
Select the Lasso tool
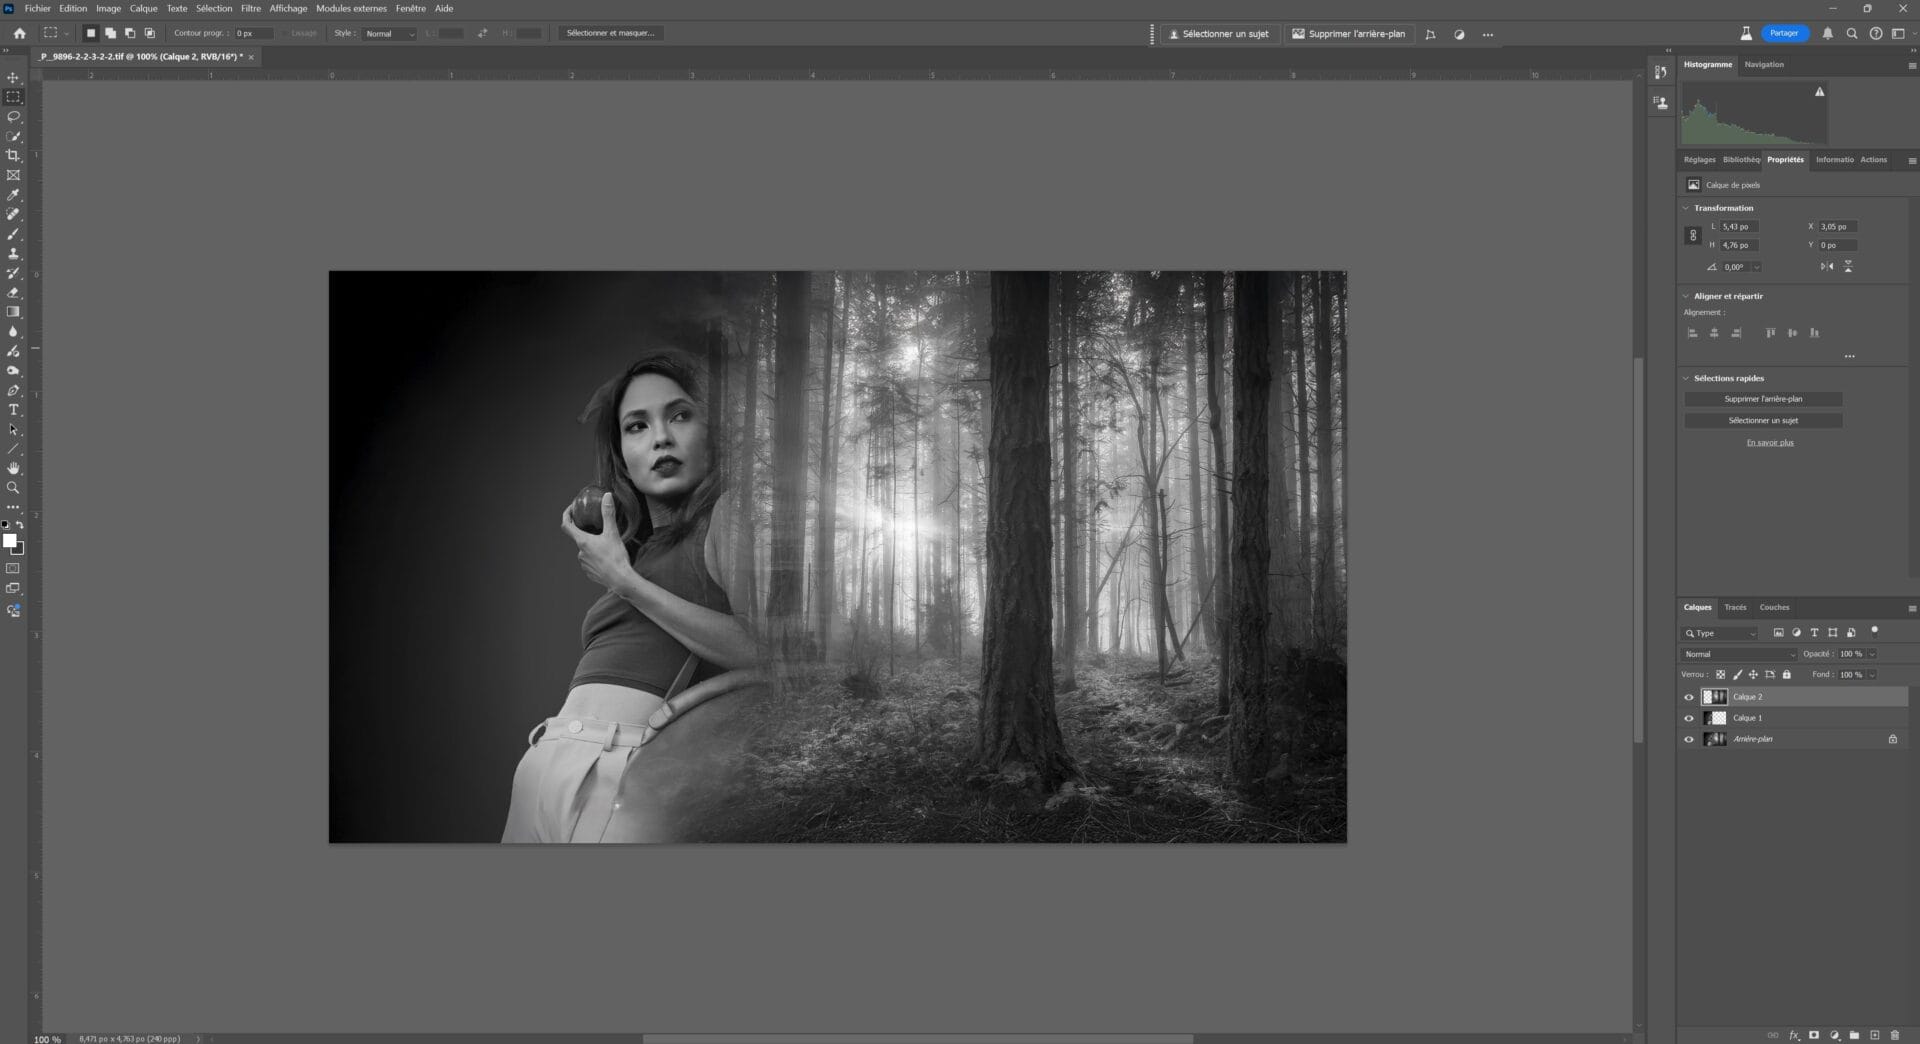pyautogui.click(x=13, y=117)
